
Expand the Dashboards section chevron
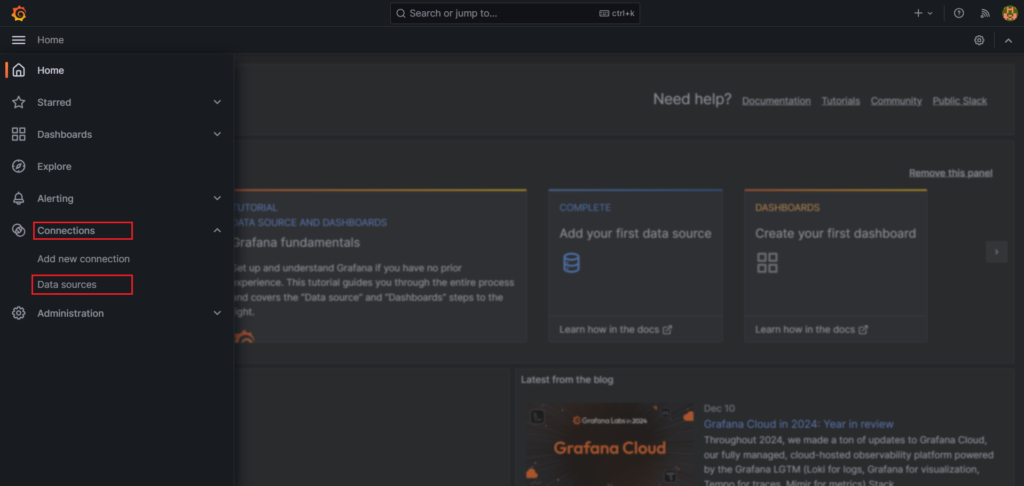(217, 134)
